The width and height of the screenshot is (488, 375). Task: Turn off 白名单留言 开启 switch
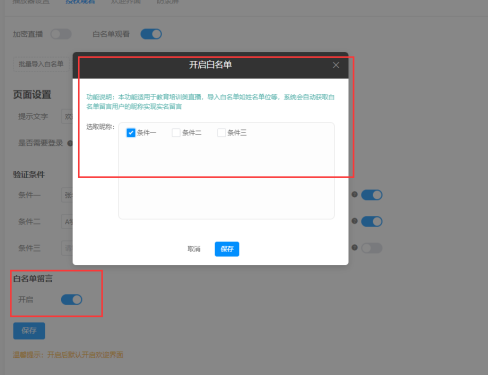72,299
